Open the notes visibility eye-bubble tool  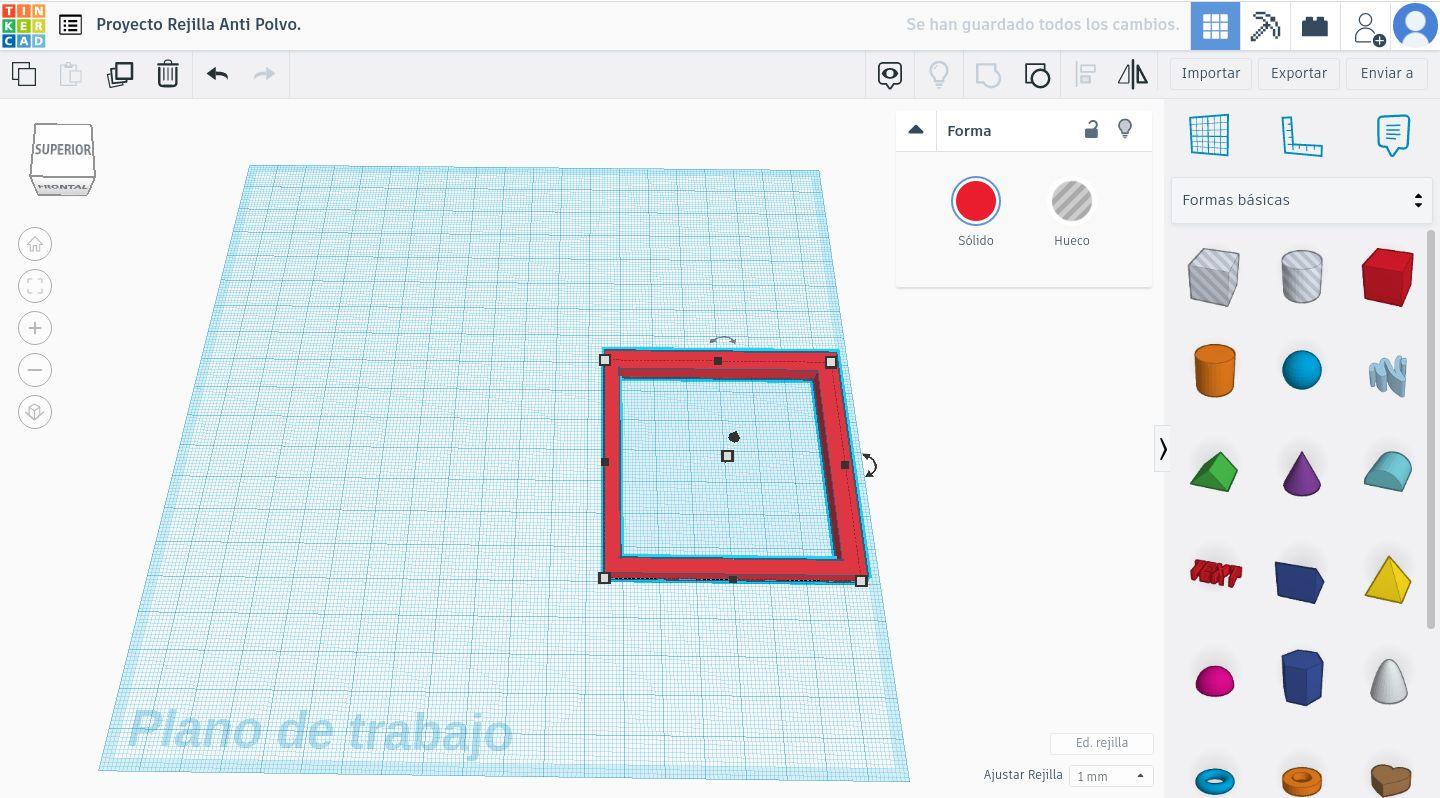[890, 74]
